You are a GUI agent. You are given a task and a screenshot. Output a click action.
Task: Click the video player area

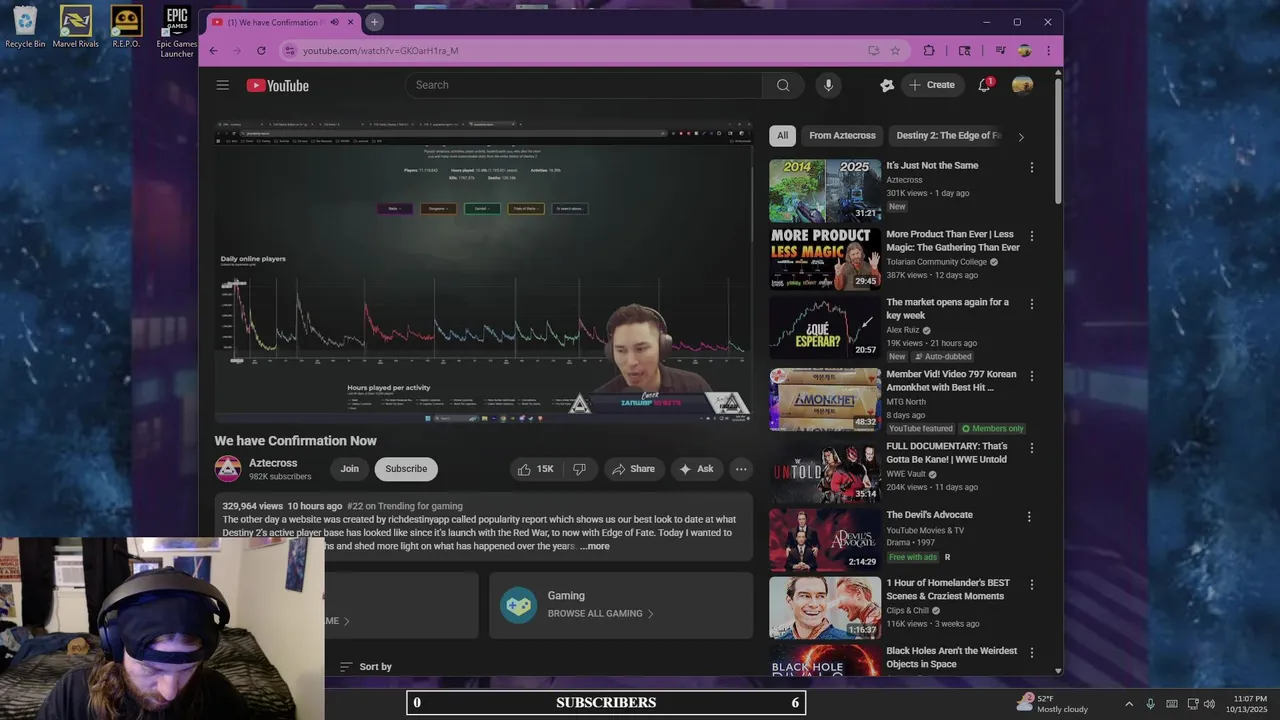483,272
